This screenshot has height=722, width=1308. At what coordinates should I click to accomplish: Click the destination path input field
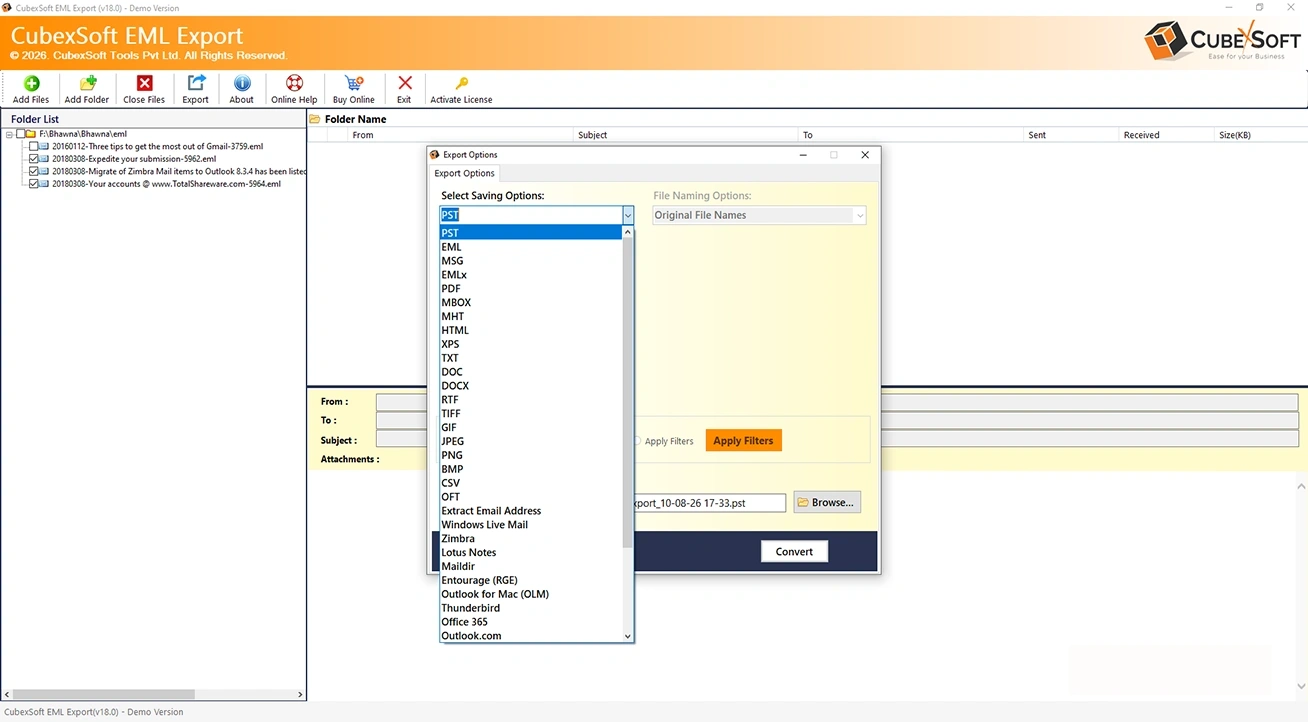[708, 503]
